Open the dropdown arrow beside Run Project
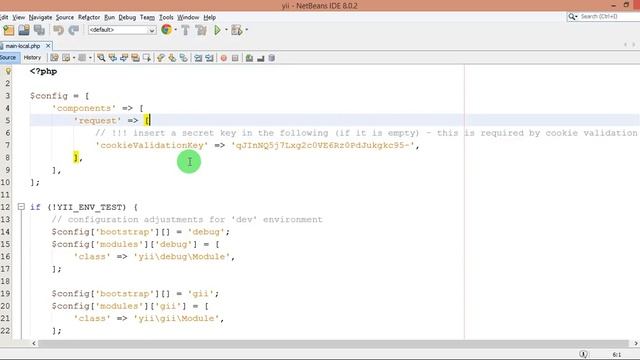This screenshot has height=360, width=640. [x=226, y=30]
